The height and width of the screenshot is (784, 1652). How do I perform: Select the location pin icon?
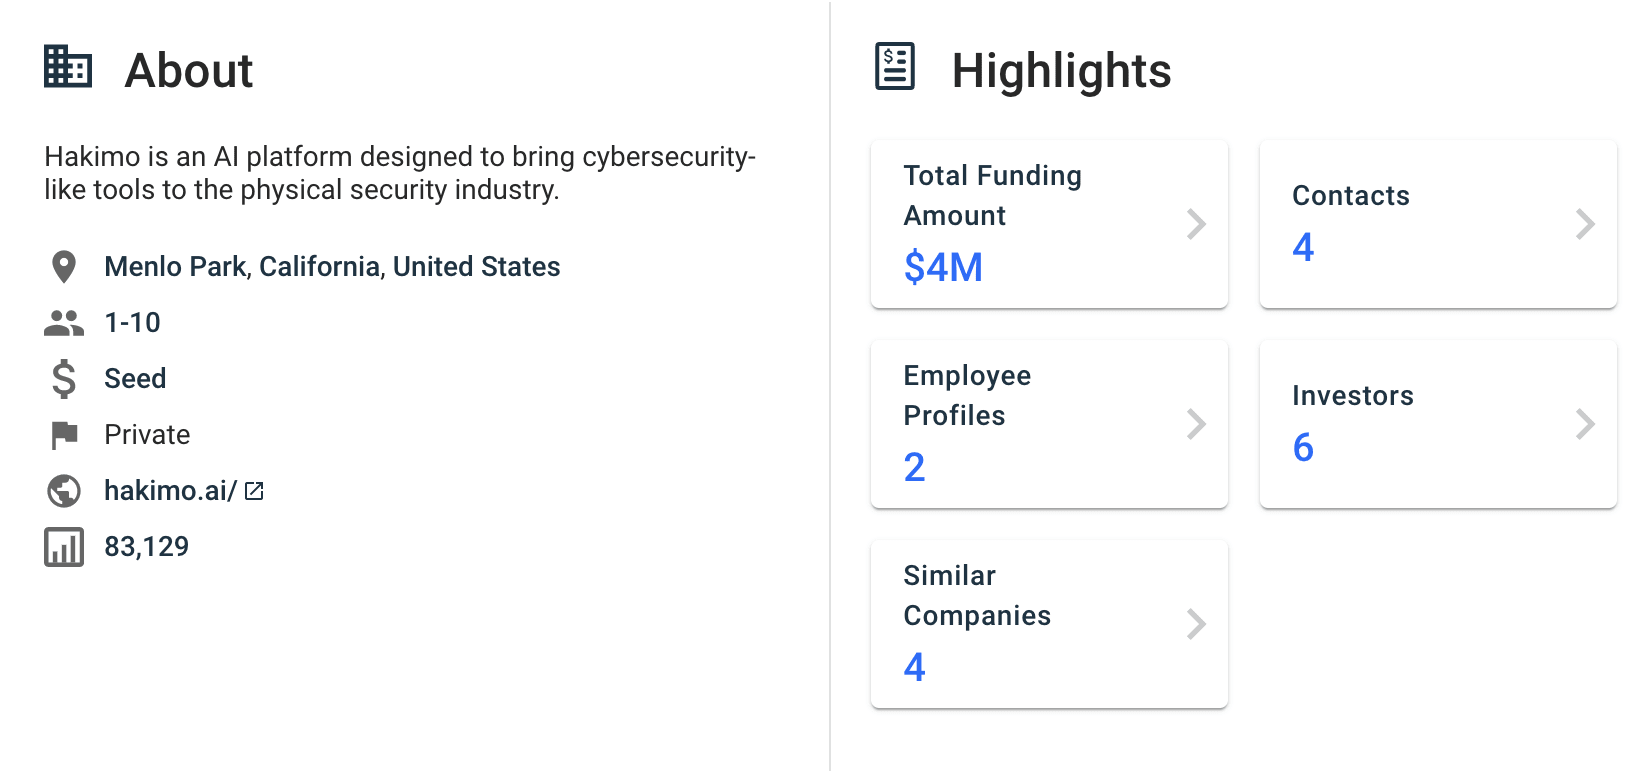(x=63, y=265)
